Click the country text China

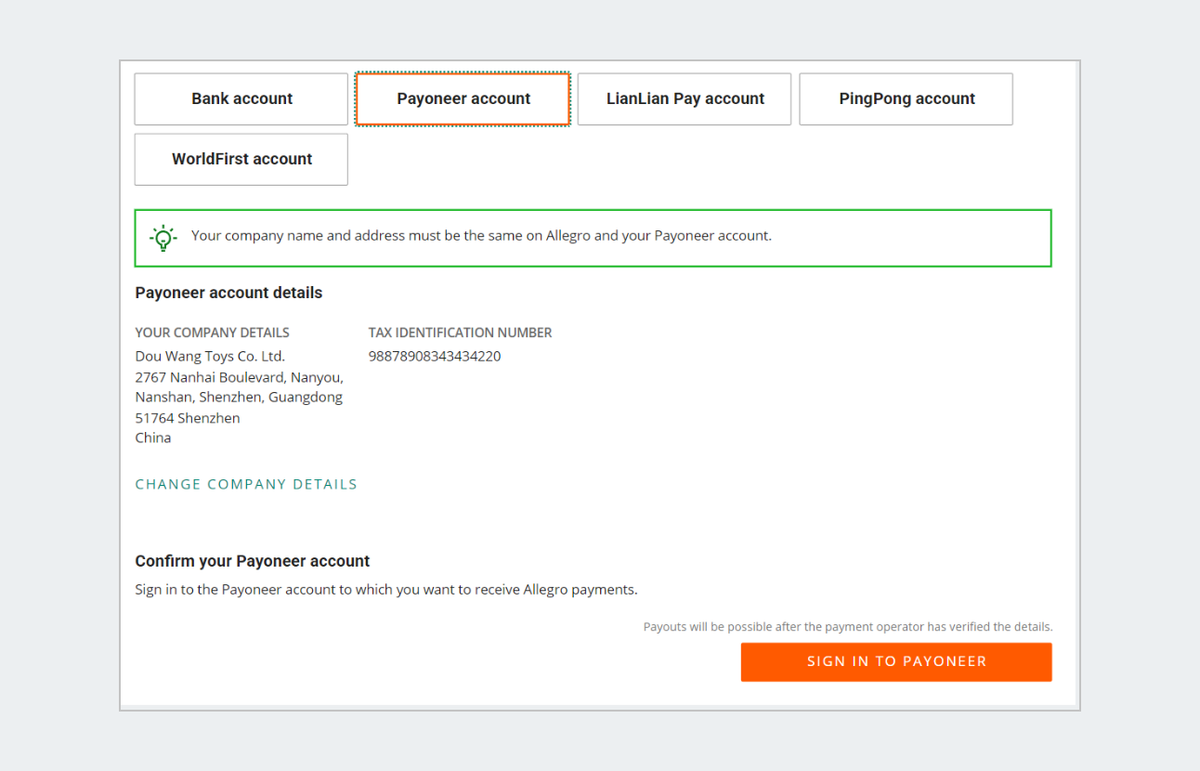[x=153, y=438]
